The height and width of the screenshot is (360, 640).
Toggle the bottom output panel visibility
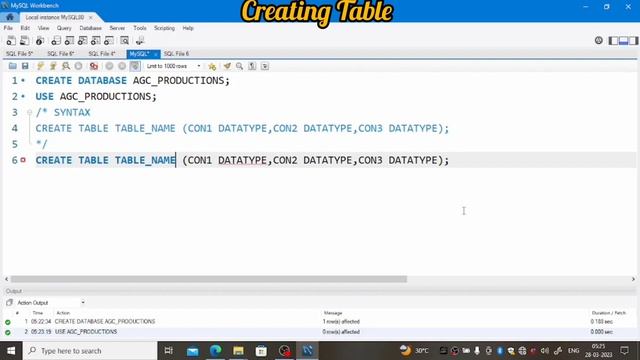tap(623, 40)
